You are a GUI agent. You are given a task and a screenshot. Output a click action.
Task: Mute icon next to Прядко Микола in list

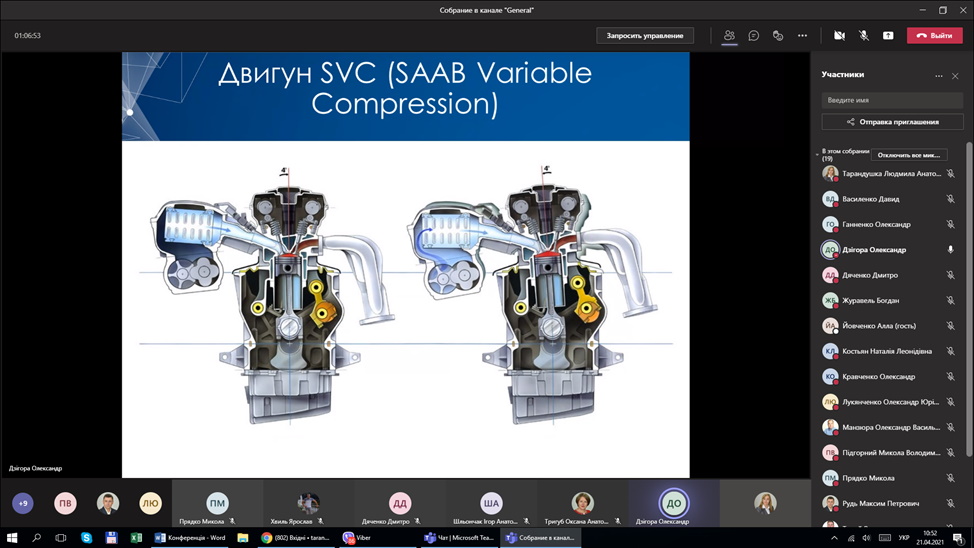pyautogui.click(x=950, y=478)
